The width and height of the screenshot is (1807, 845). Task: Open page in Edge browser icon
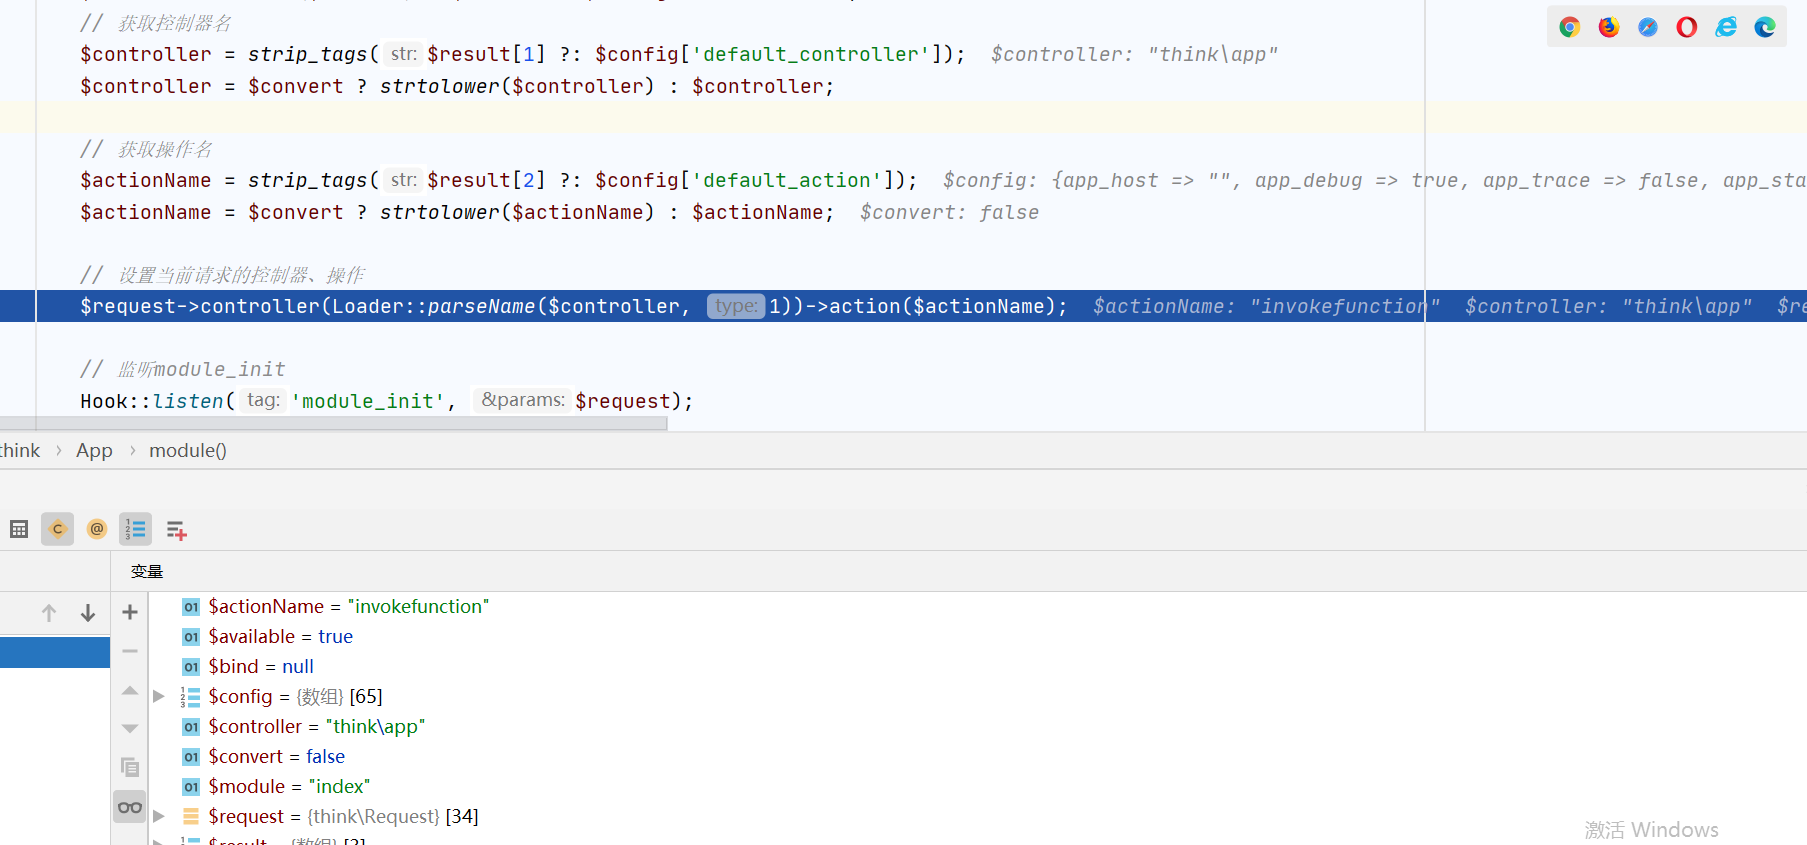pos(1765,27)
